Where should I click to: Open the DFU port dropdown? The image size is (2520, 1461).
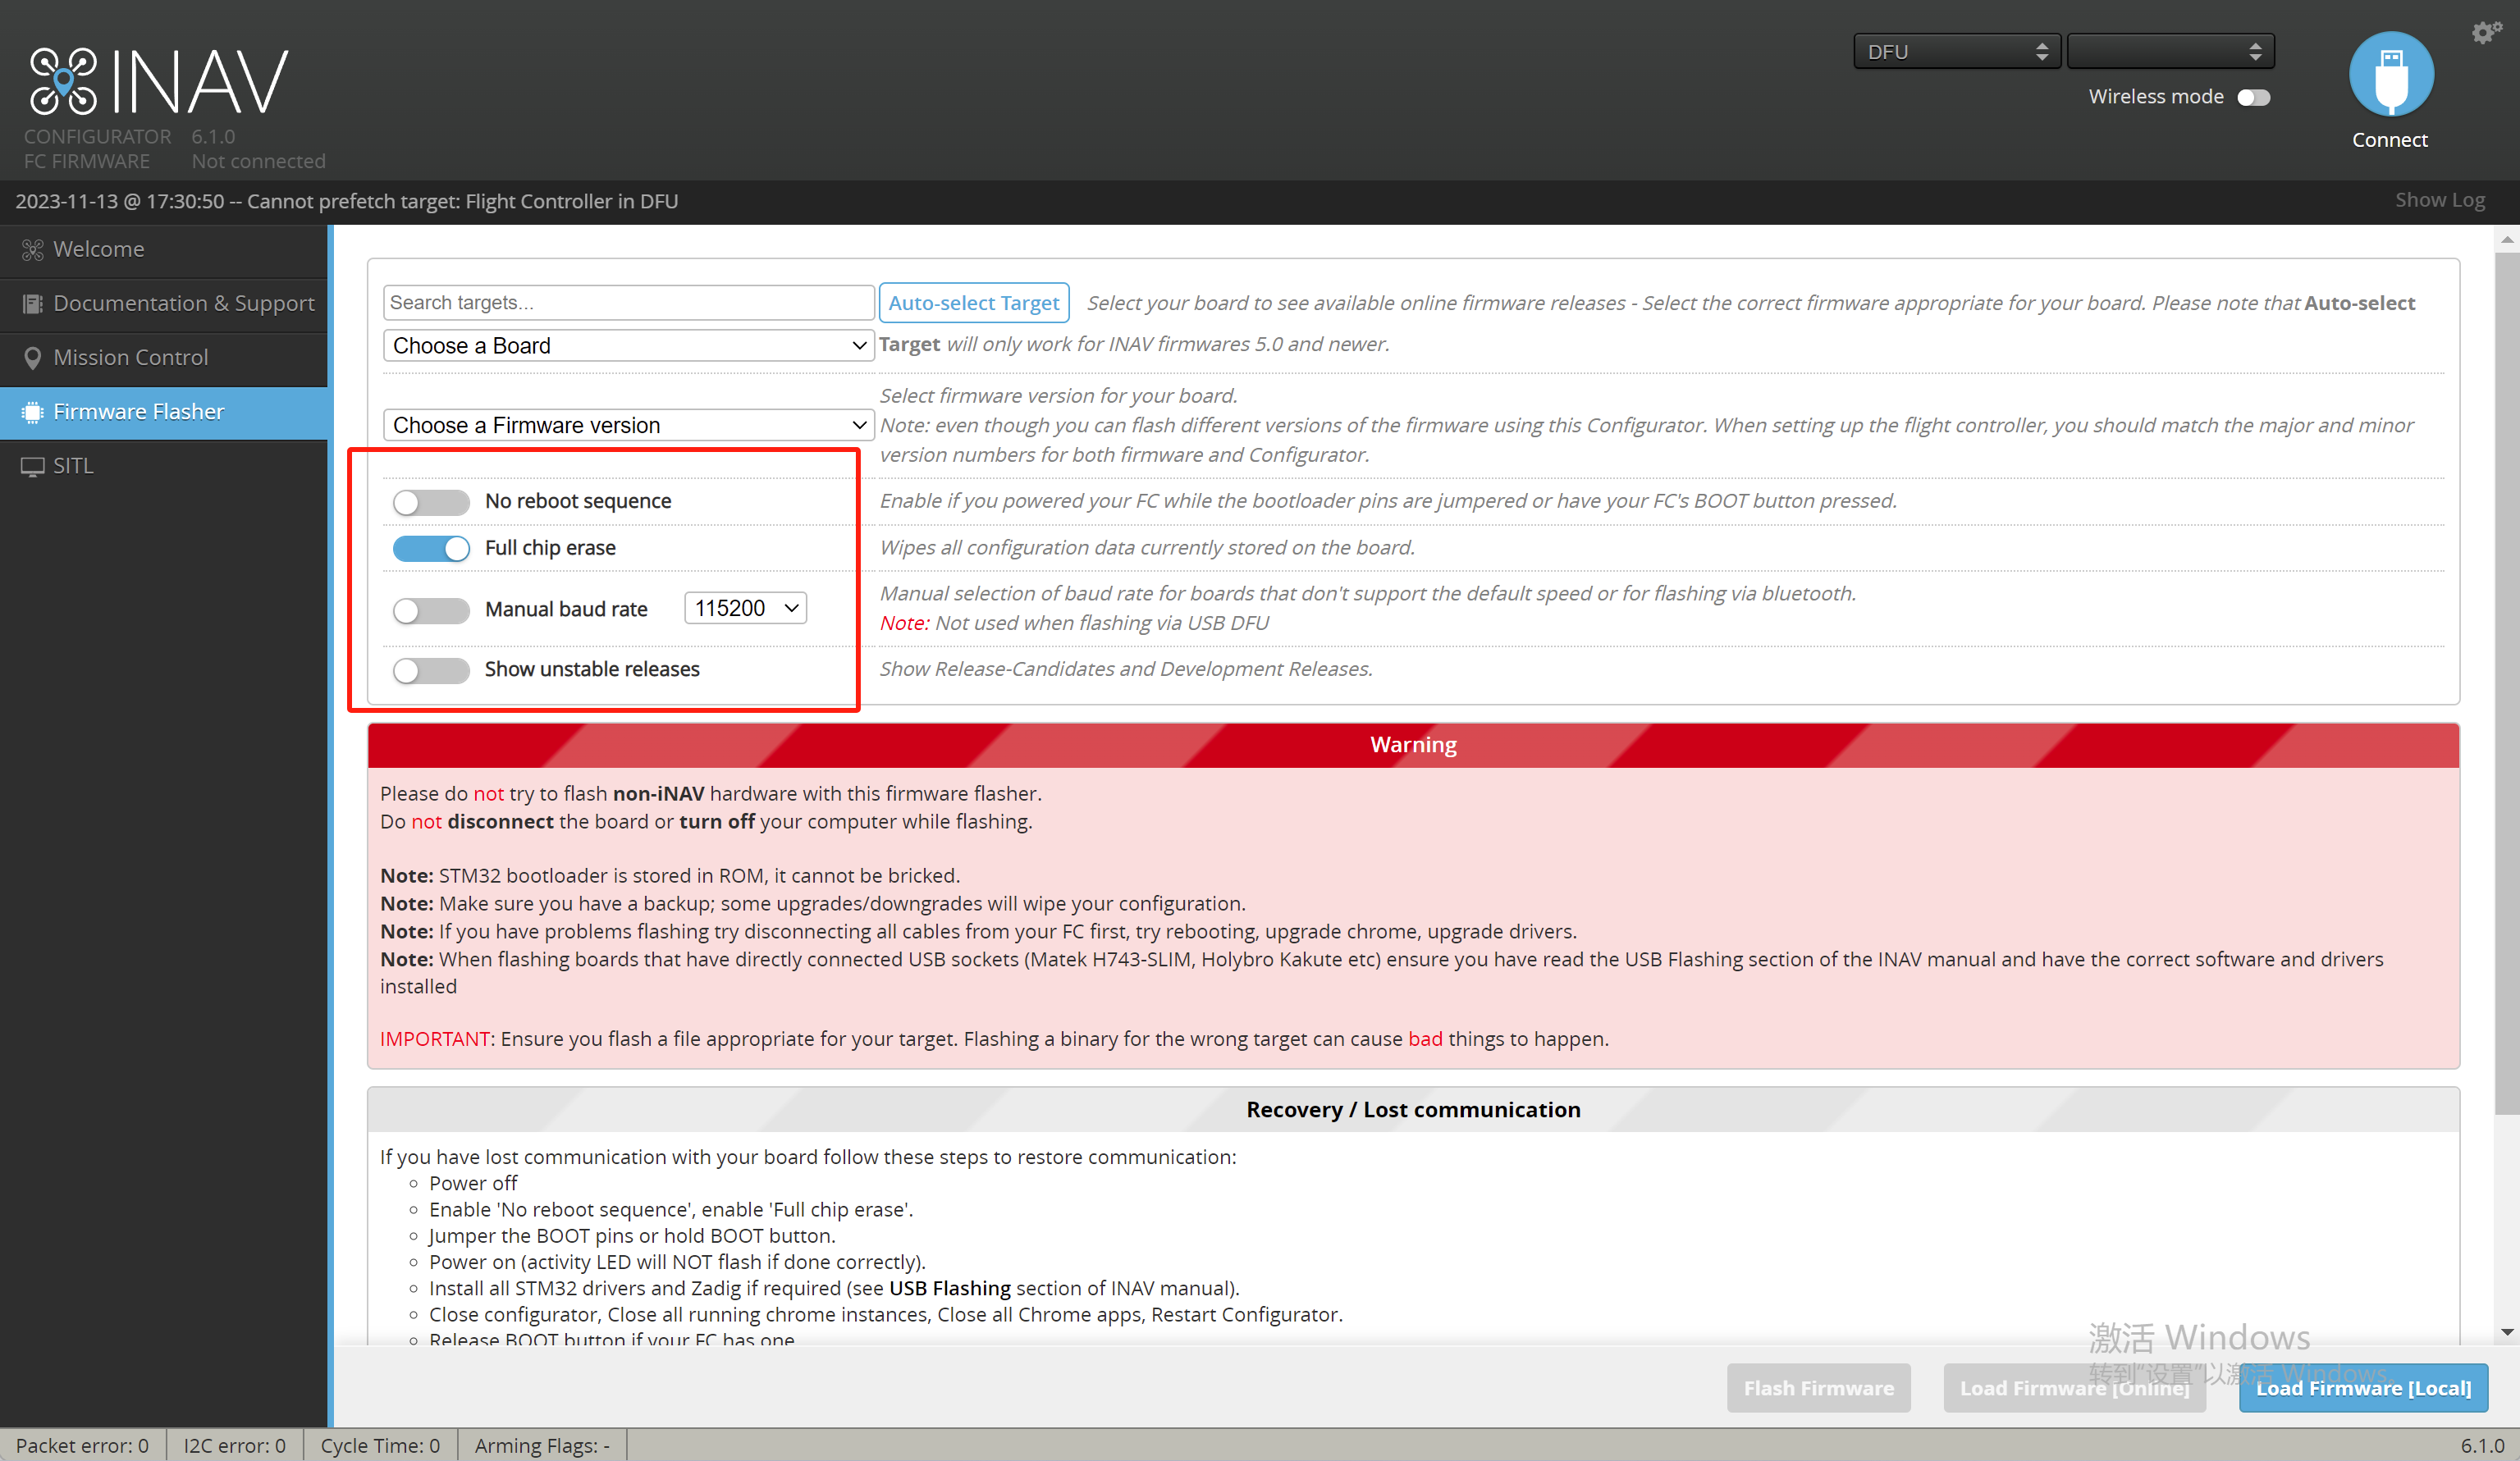(1956, 52)
